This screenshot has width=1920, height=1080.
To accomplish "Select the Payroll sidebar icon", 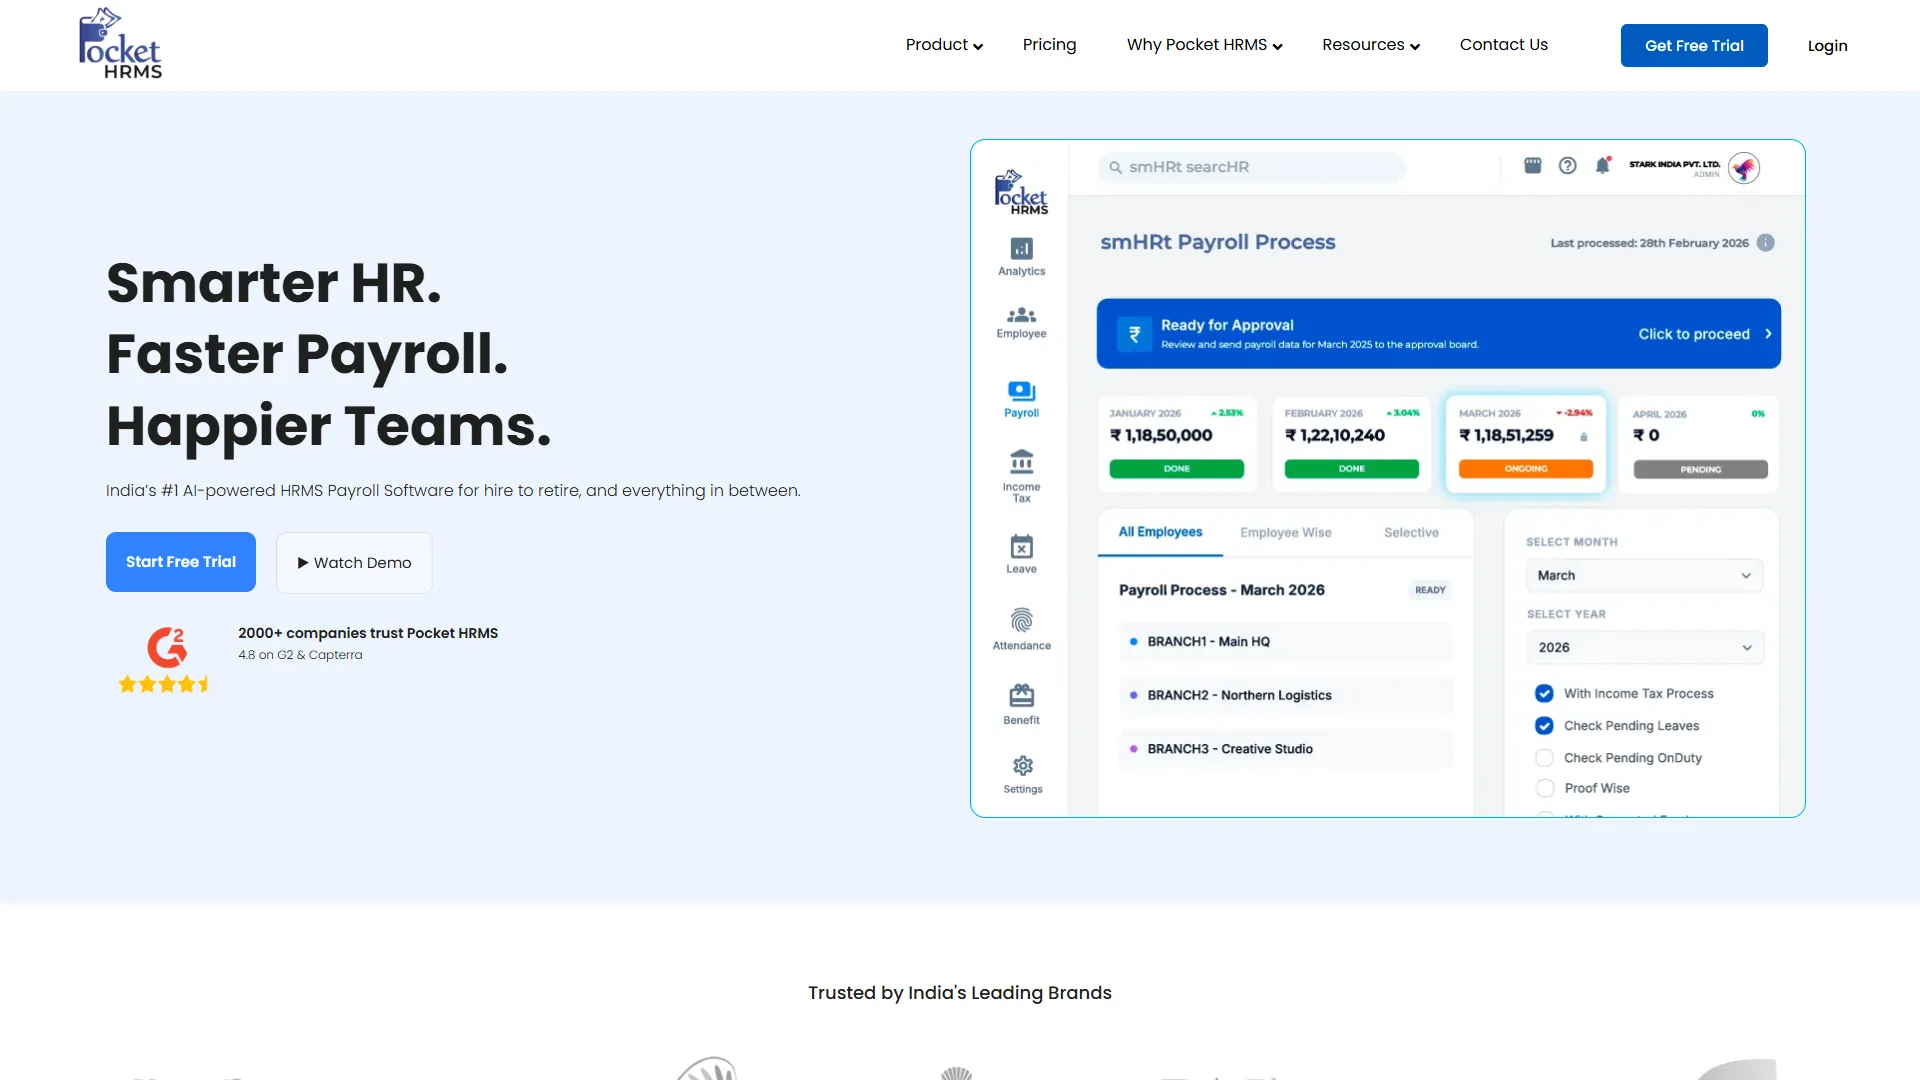I will pos(1021,391).
